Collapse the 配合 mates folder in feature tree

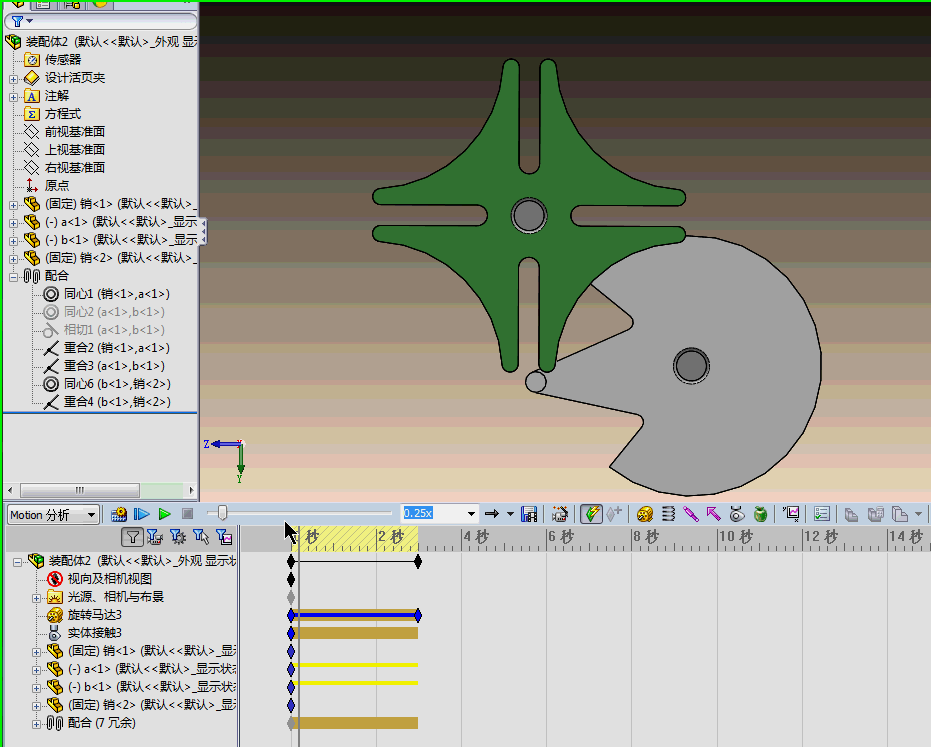pyautogui.click(x=13, y=277)
